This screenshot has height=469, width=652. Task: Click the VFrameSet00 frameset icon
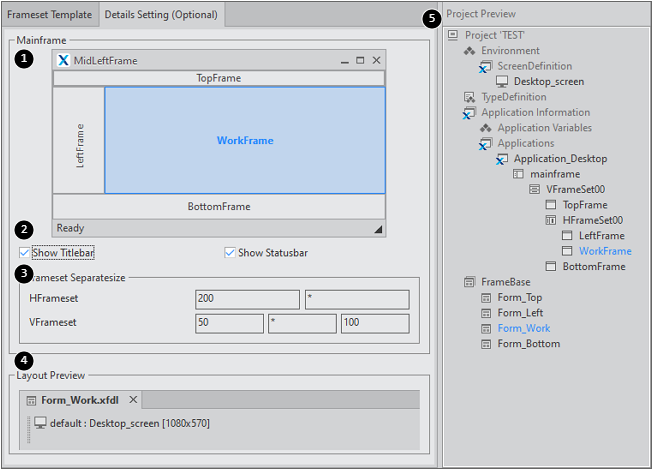534,189
